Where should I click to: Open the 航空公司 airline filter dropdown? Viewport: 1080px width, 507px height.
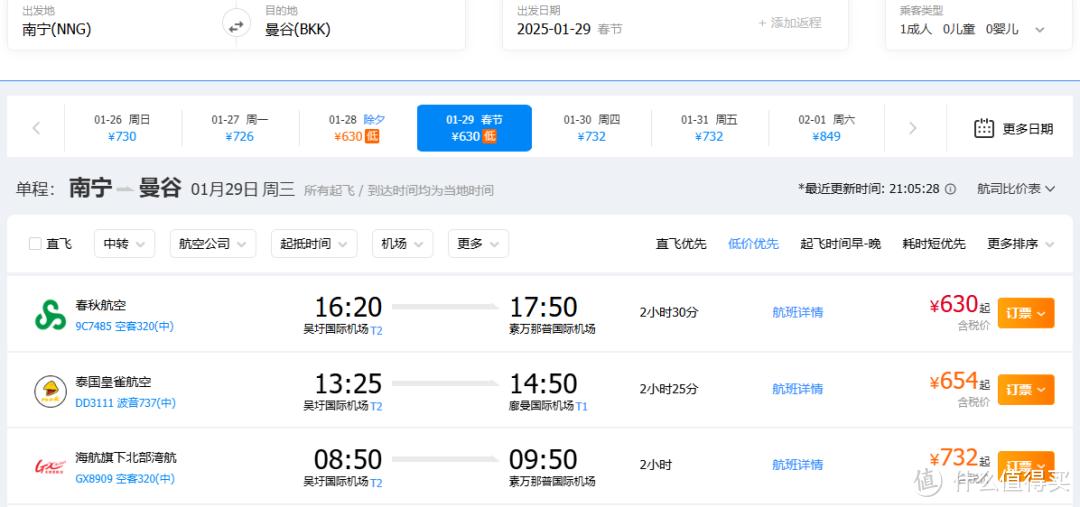coord(212,244)
